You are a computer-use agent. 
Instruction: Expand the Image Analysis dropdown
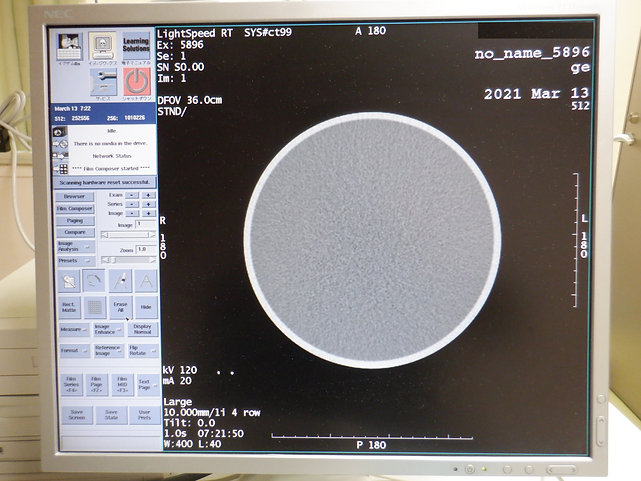click(75, 246)
